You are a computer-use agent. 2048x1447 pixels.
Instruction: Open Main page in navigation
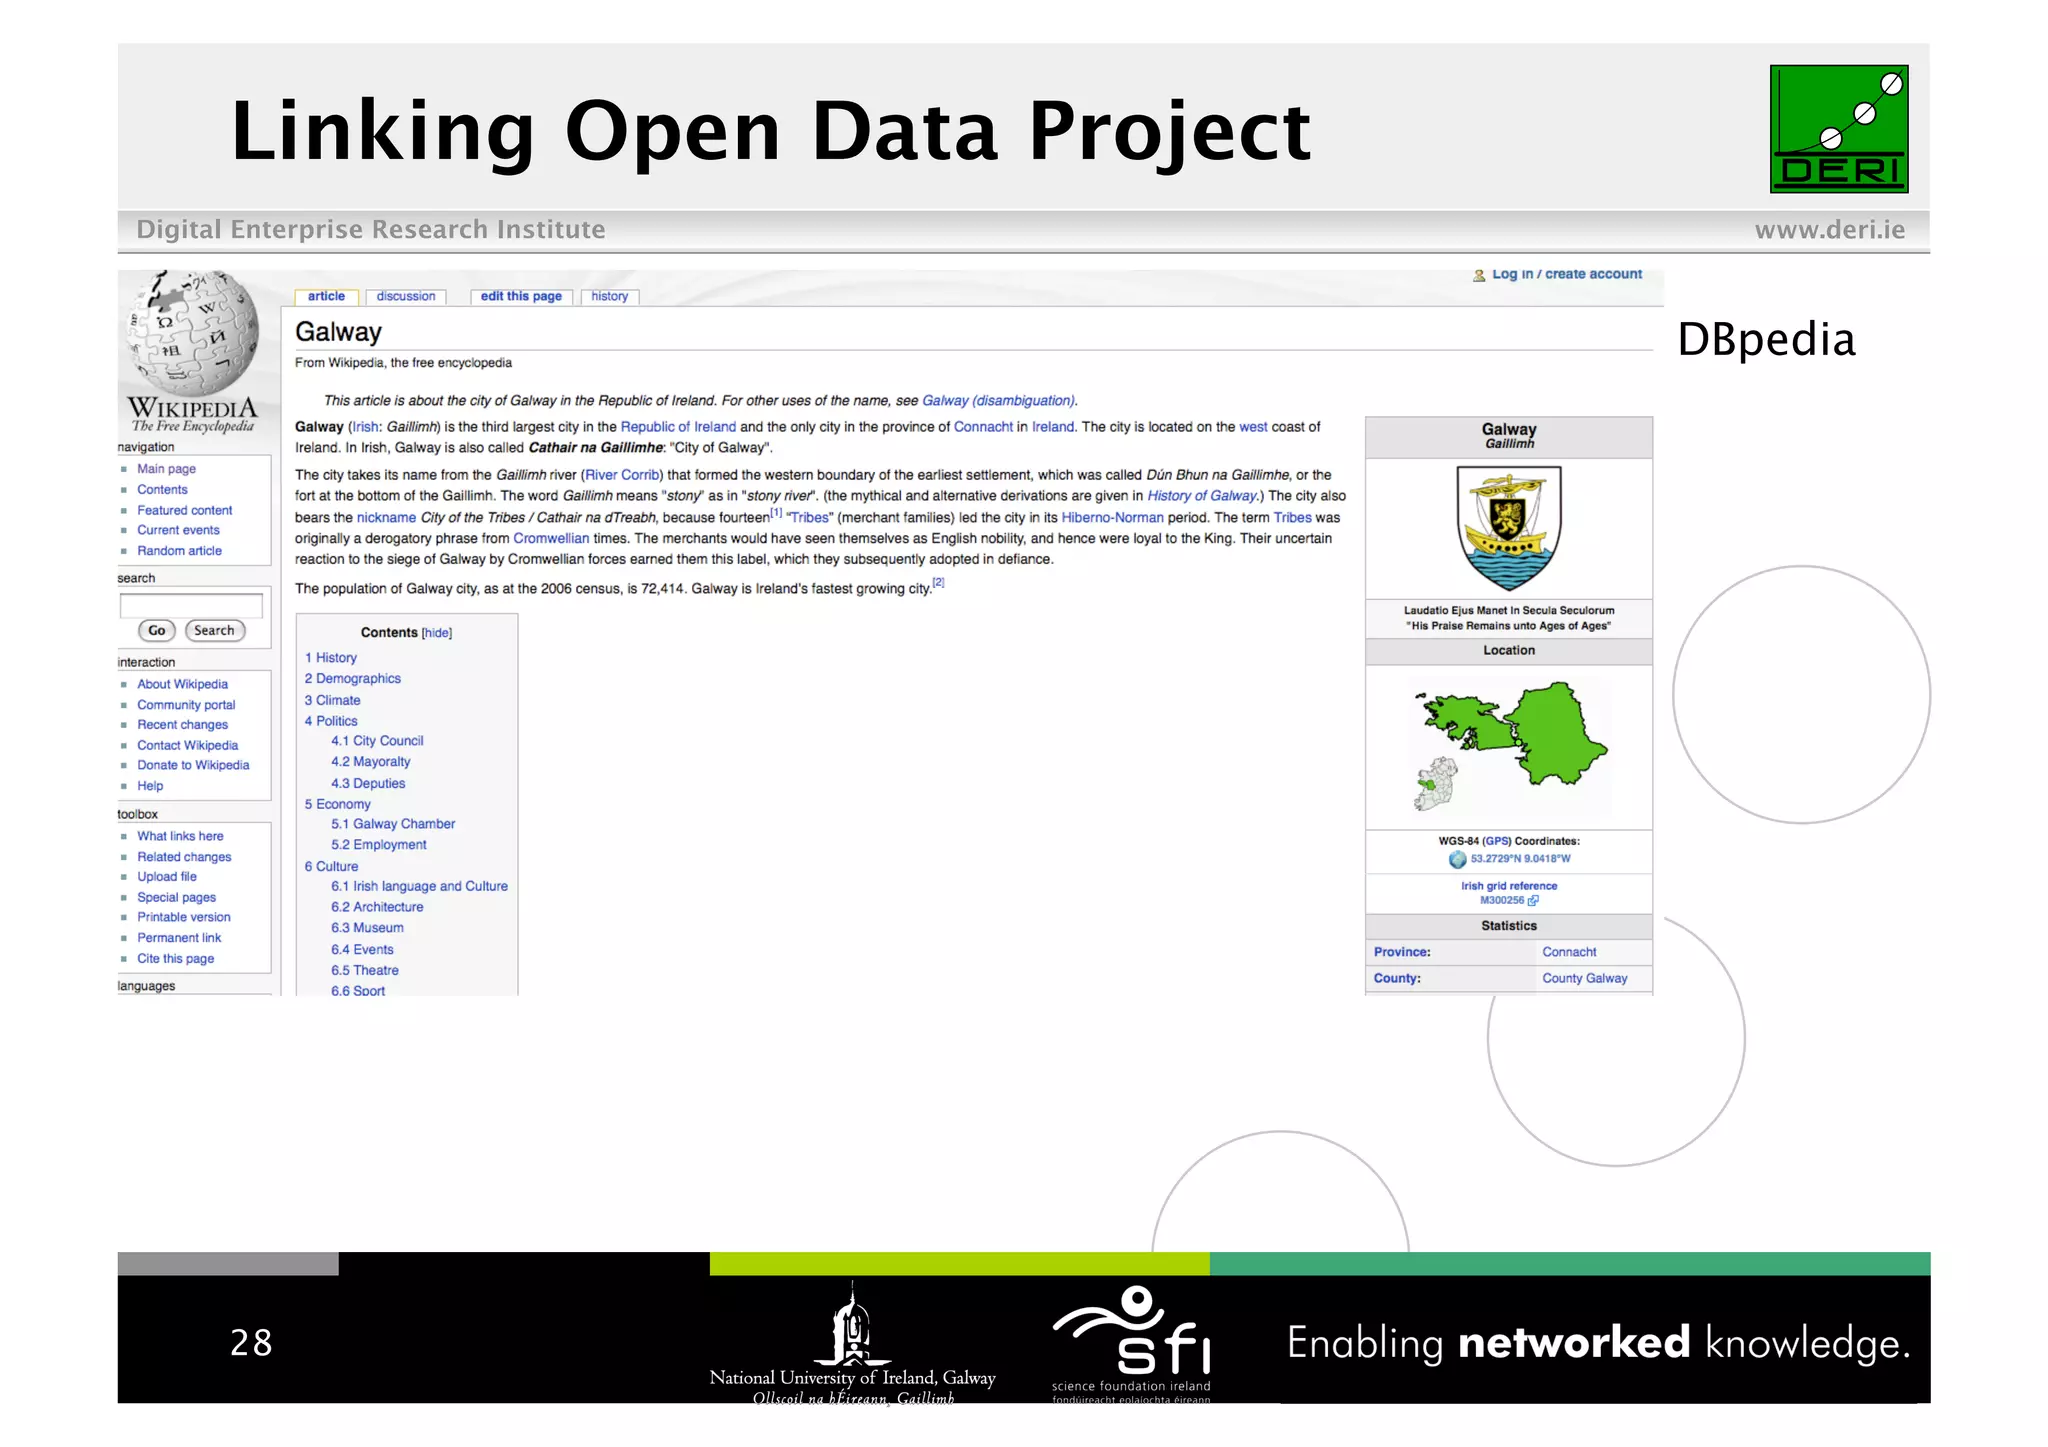coord(166,469)
